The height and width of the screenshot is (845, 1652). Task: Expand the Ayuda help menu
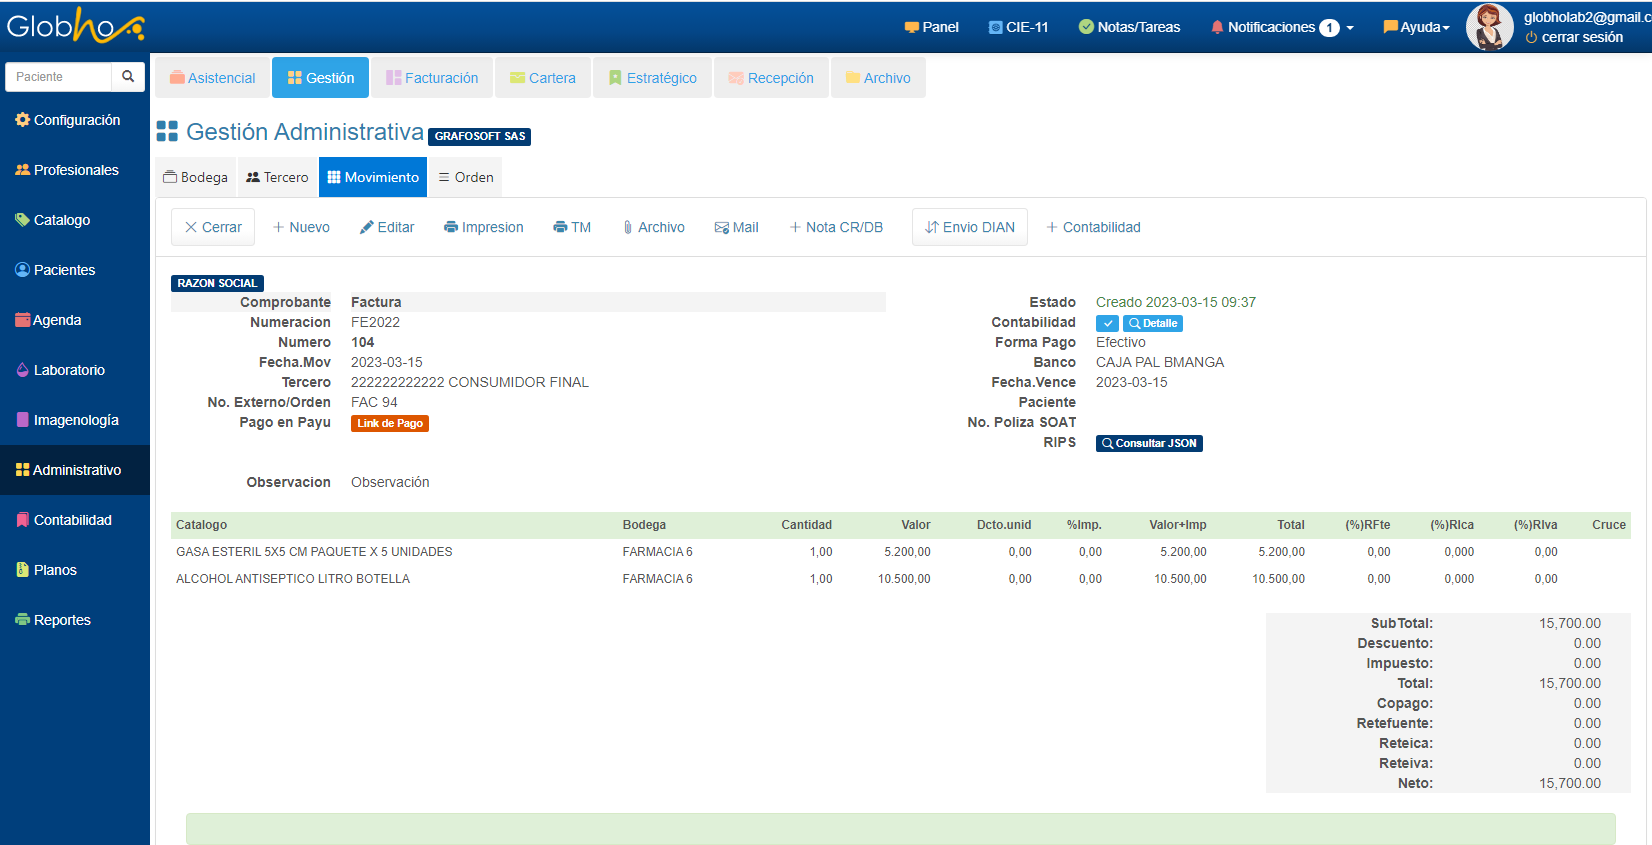tap(1416, 27)
